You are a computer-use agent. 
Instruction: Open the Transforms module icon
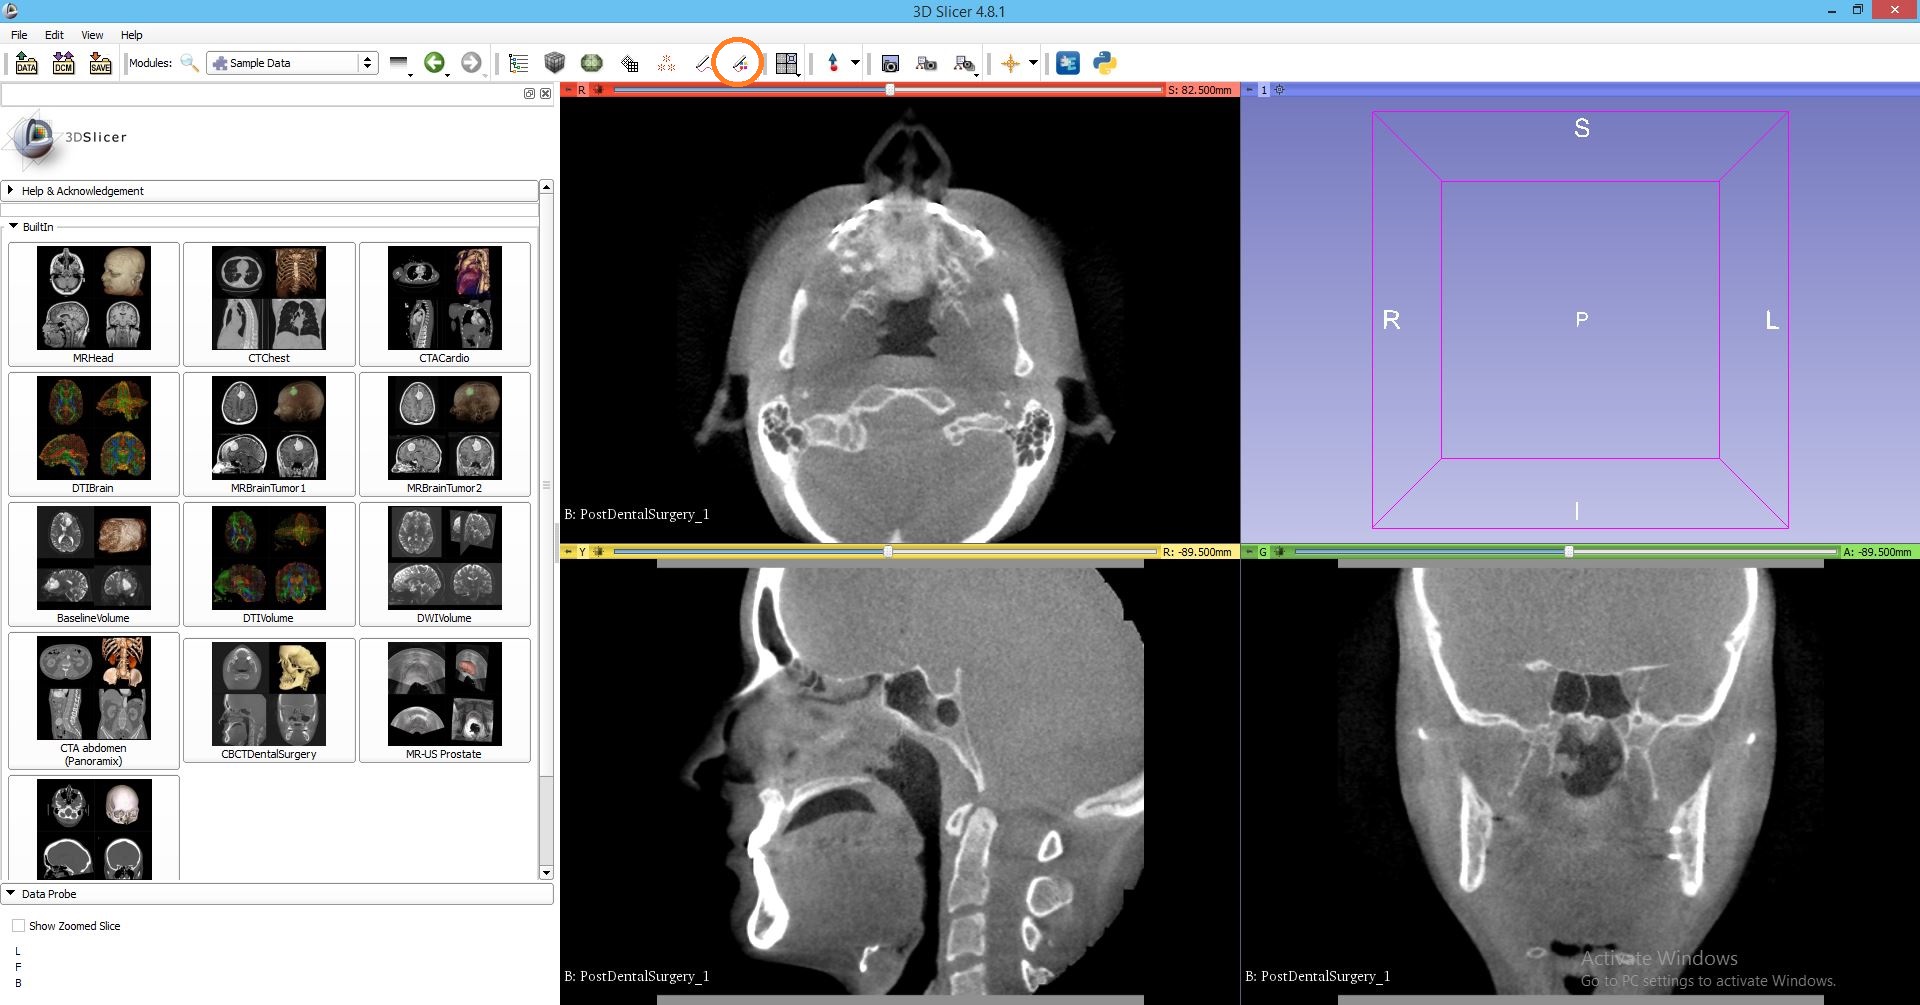click(629, 63)
